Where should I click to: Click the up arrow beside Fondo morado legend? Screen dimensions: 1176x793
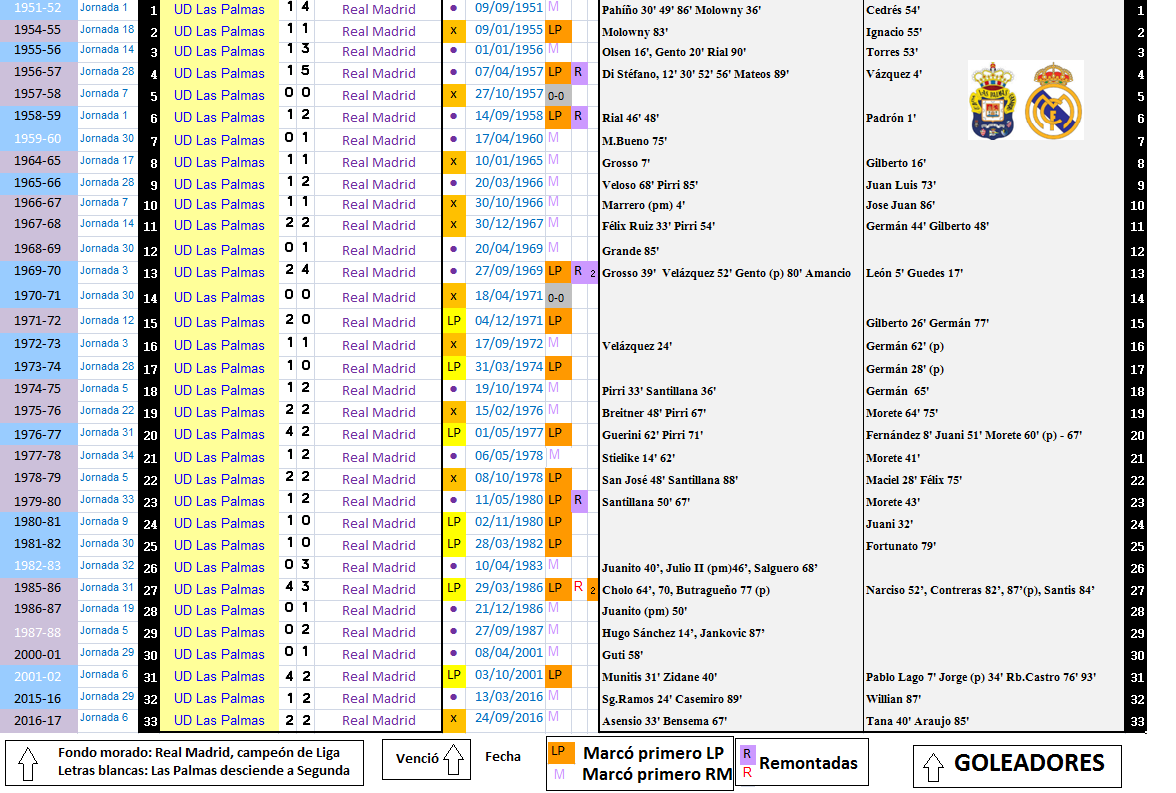[27, 763]
